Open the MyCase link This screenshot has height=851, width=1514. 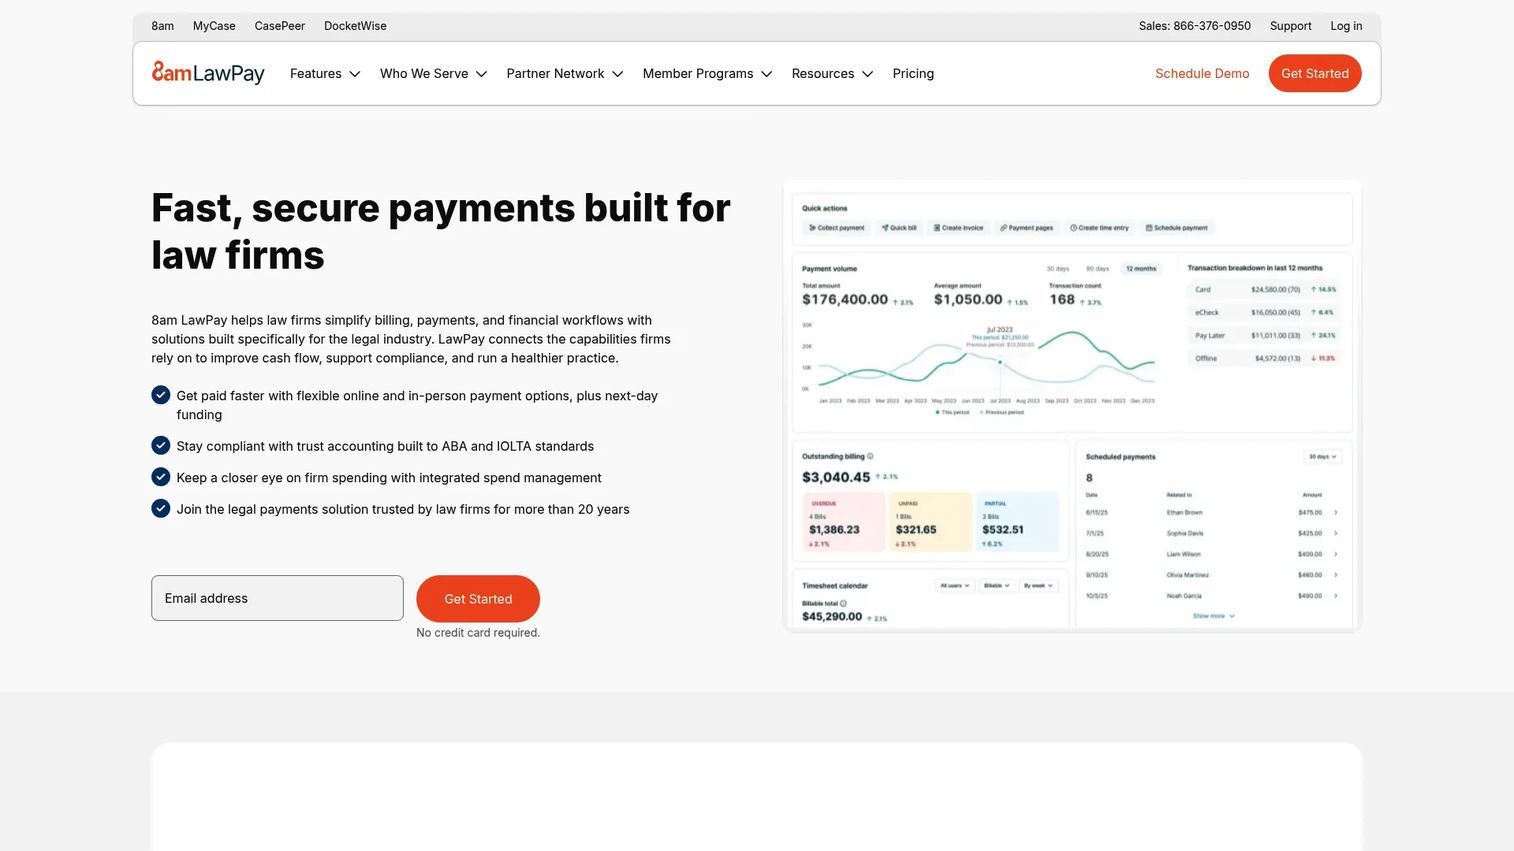(x=214, y=26)
